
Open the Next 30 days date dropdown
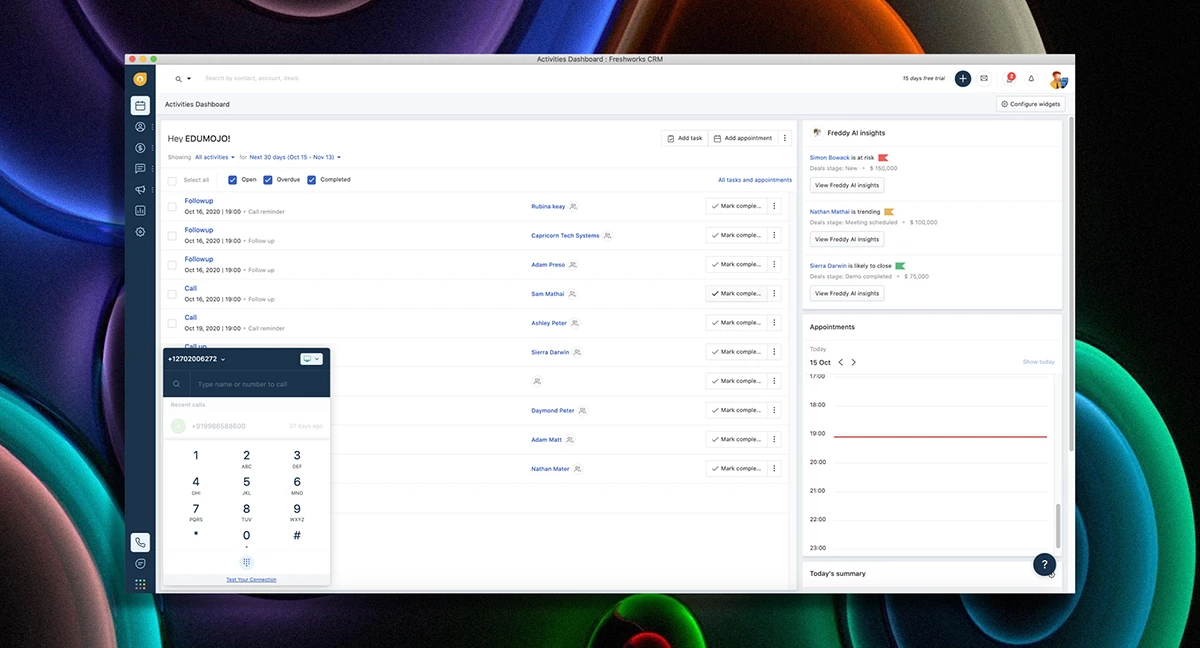295,157
